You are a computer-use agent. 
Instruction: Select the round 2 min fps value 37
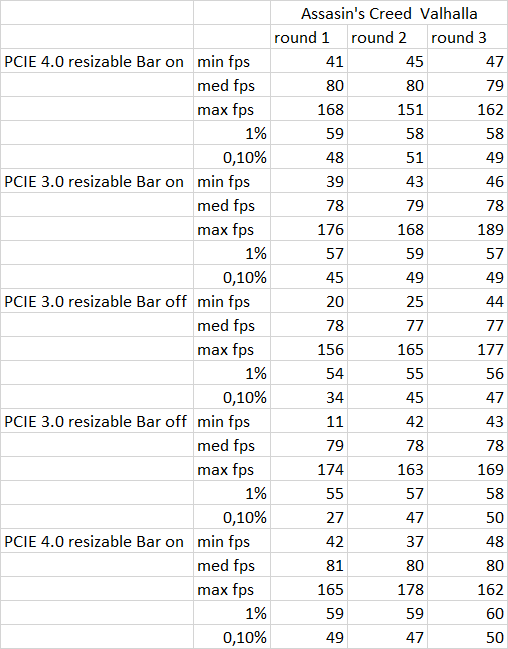[x=388, y=541]
